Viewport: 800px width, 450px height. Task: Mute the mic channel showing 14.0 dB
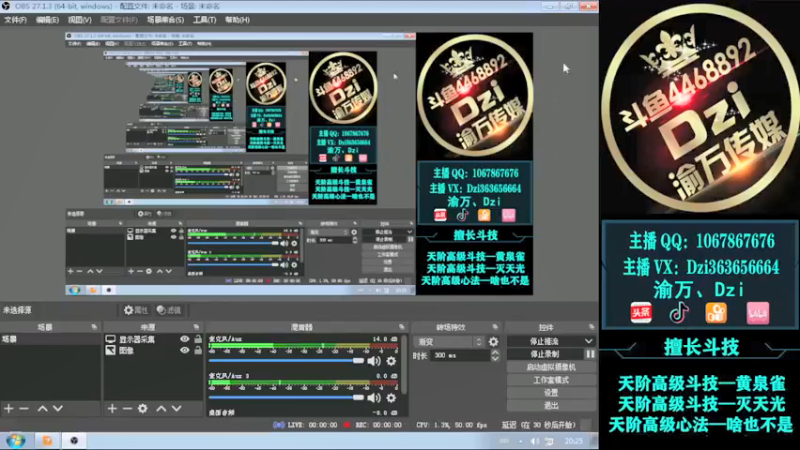(374, 361)
